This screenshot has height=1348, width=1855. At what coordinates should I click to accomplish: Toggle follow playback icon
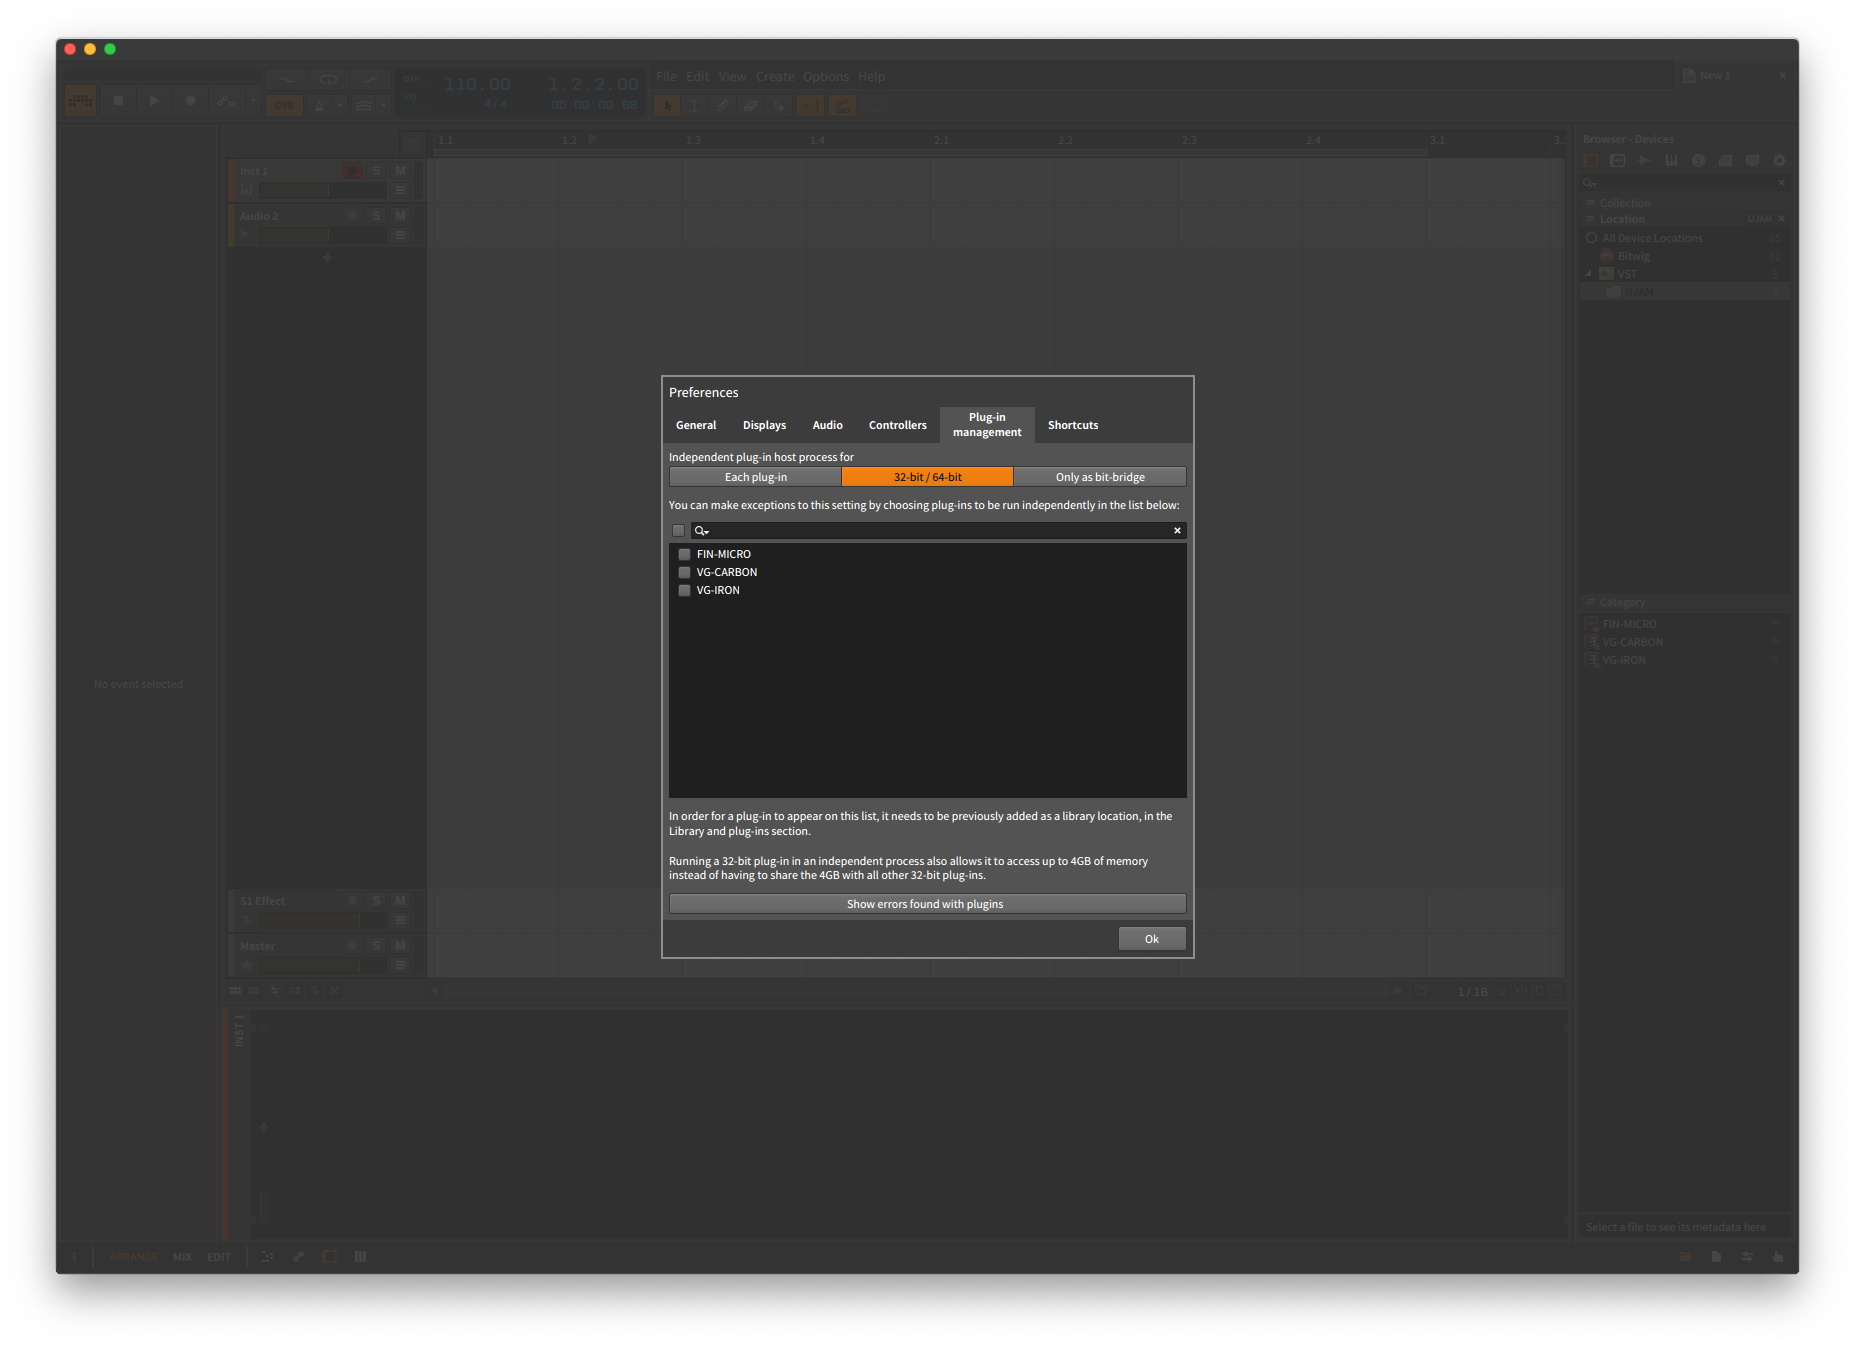click(811, 105)
